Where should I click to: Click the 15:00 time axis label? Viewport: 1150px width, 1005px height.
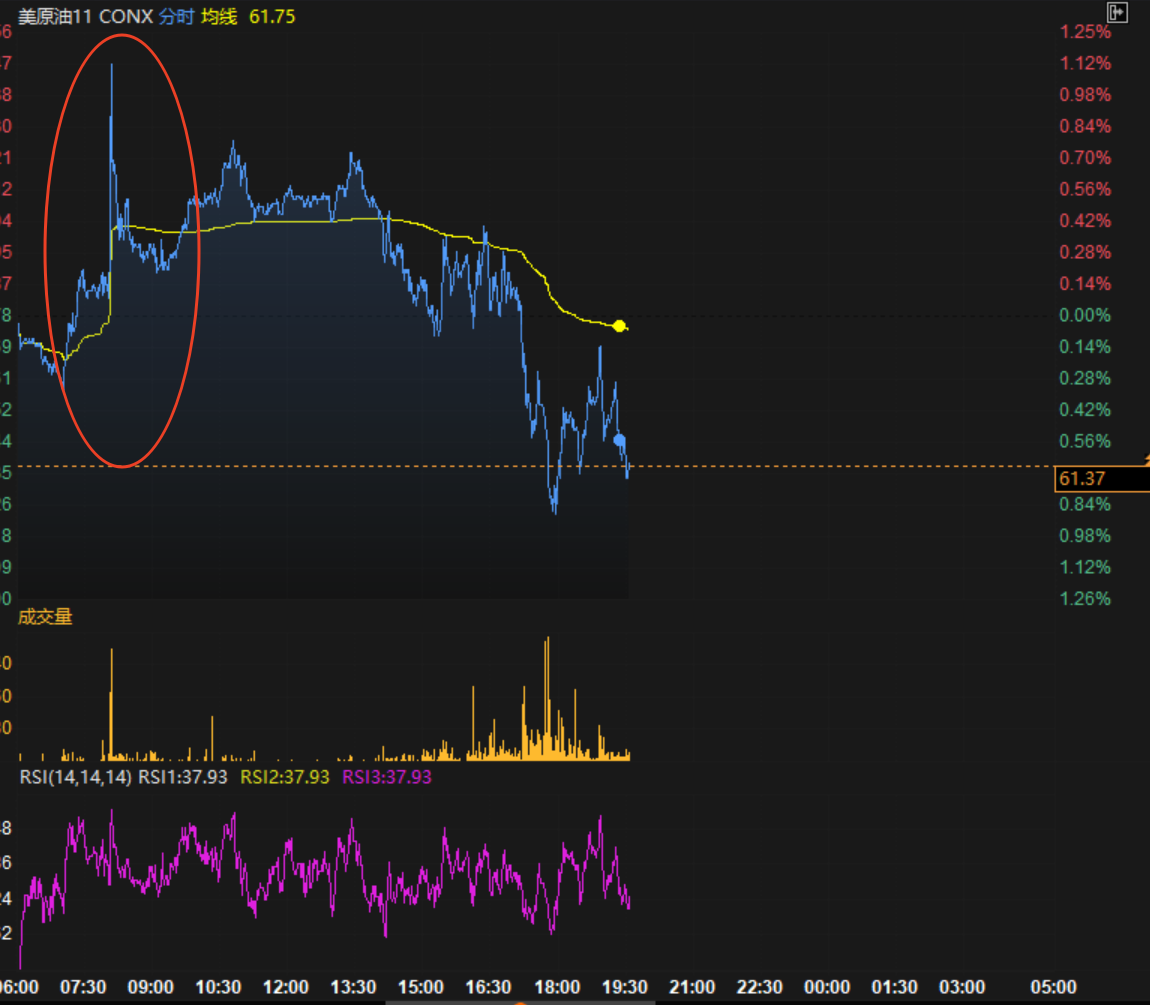[x=421, y=987]
